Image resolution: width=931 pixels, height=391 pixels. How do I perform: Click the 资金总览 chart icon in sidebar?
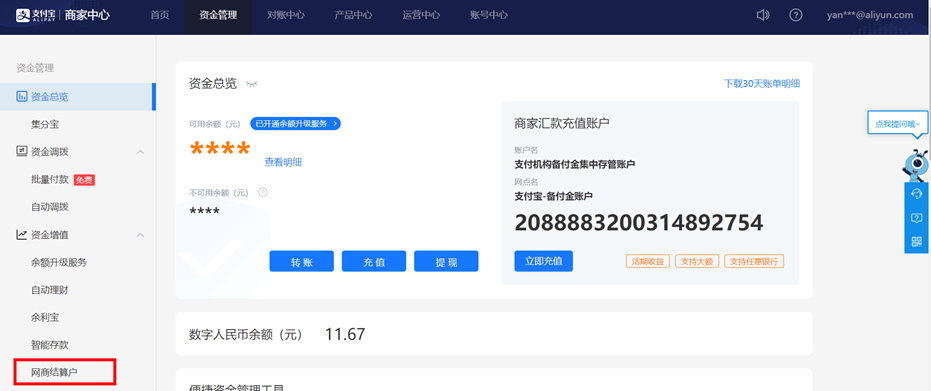pyautogui.click(x=21, y=96)
